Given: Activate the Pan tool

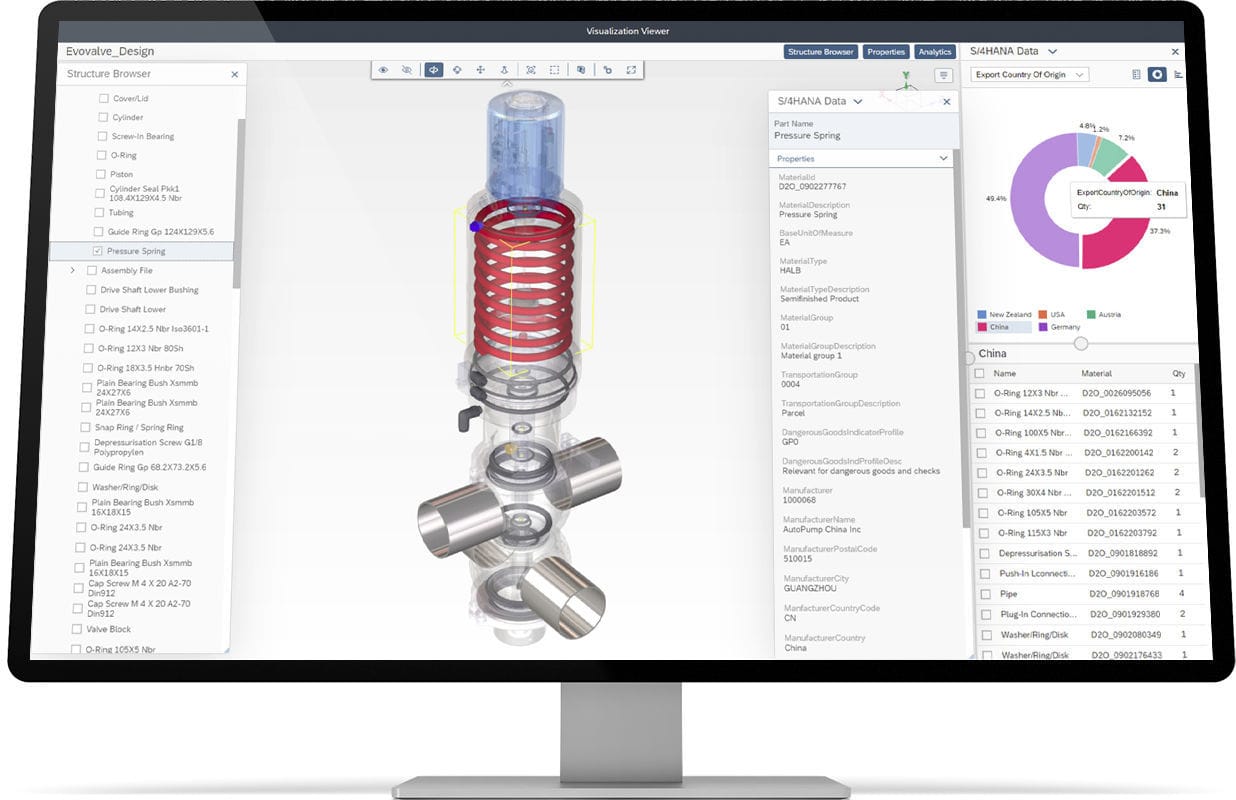Looking at the screenshot, I should (481, 70).
